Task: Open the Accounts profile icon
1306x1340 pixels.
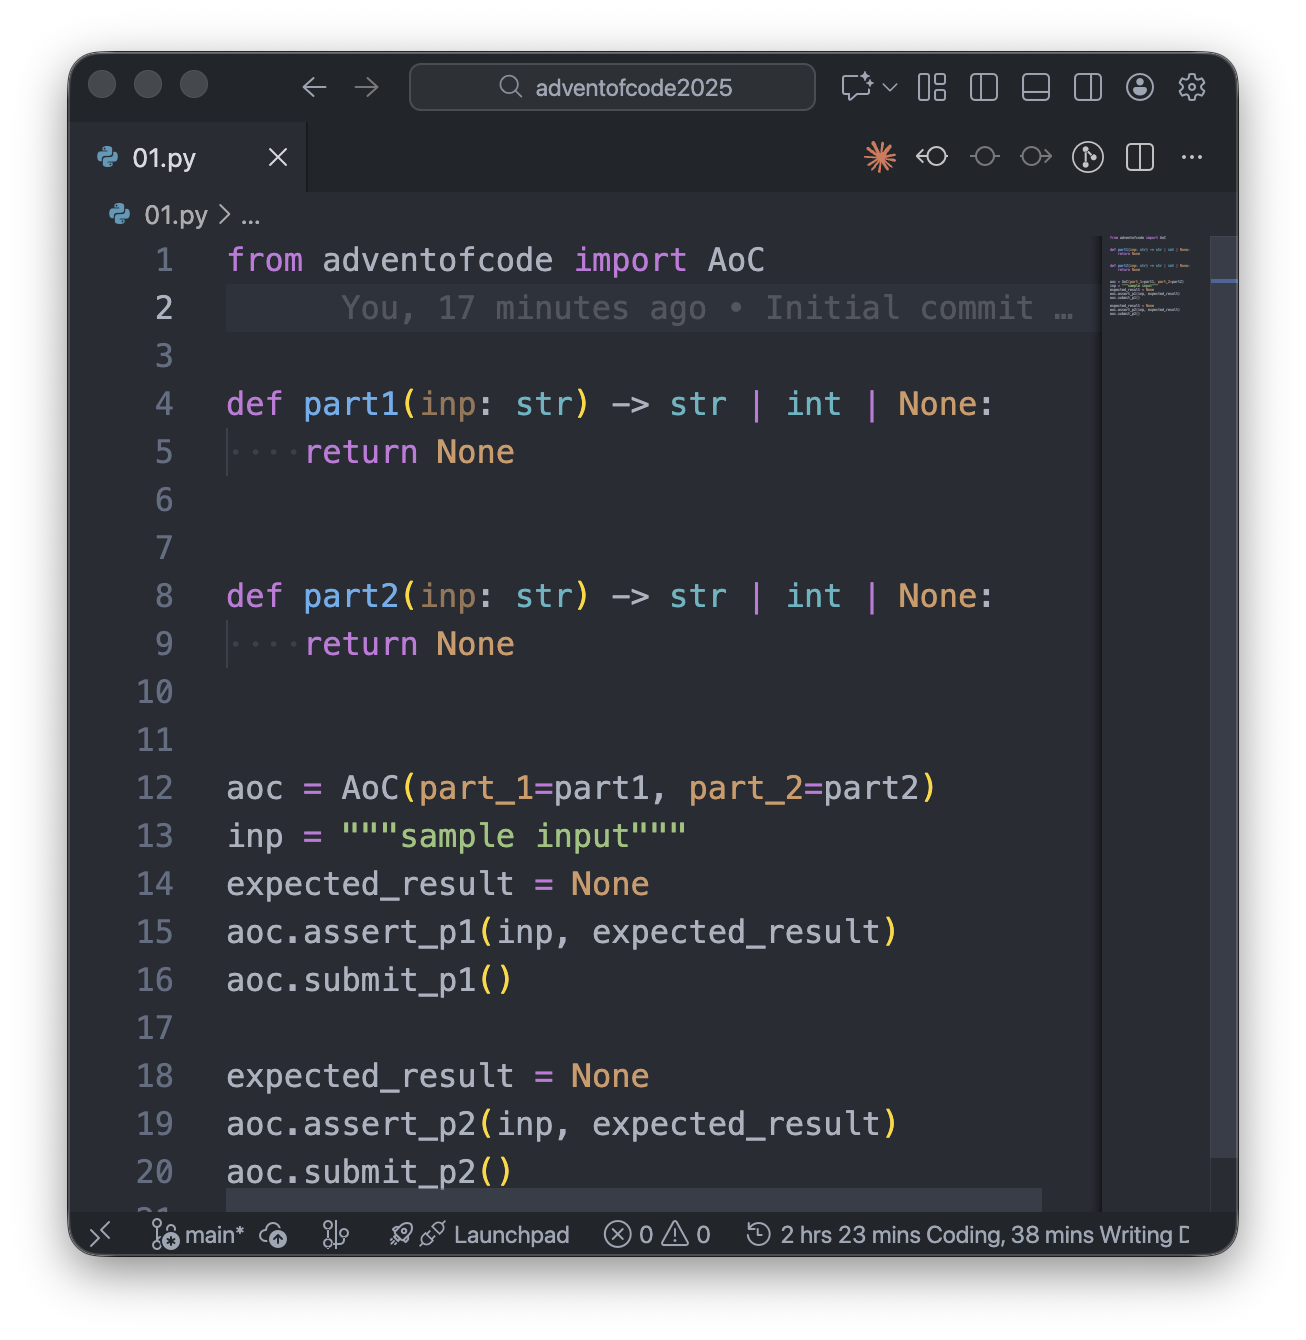Action: point(1140,88)
